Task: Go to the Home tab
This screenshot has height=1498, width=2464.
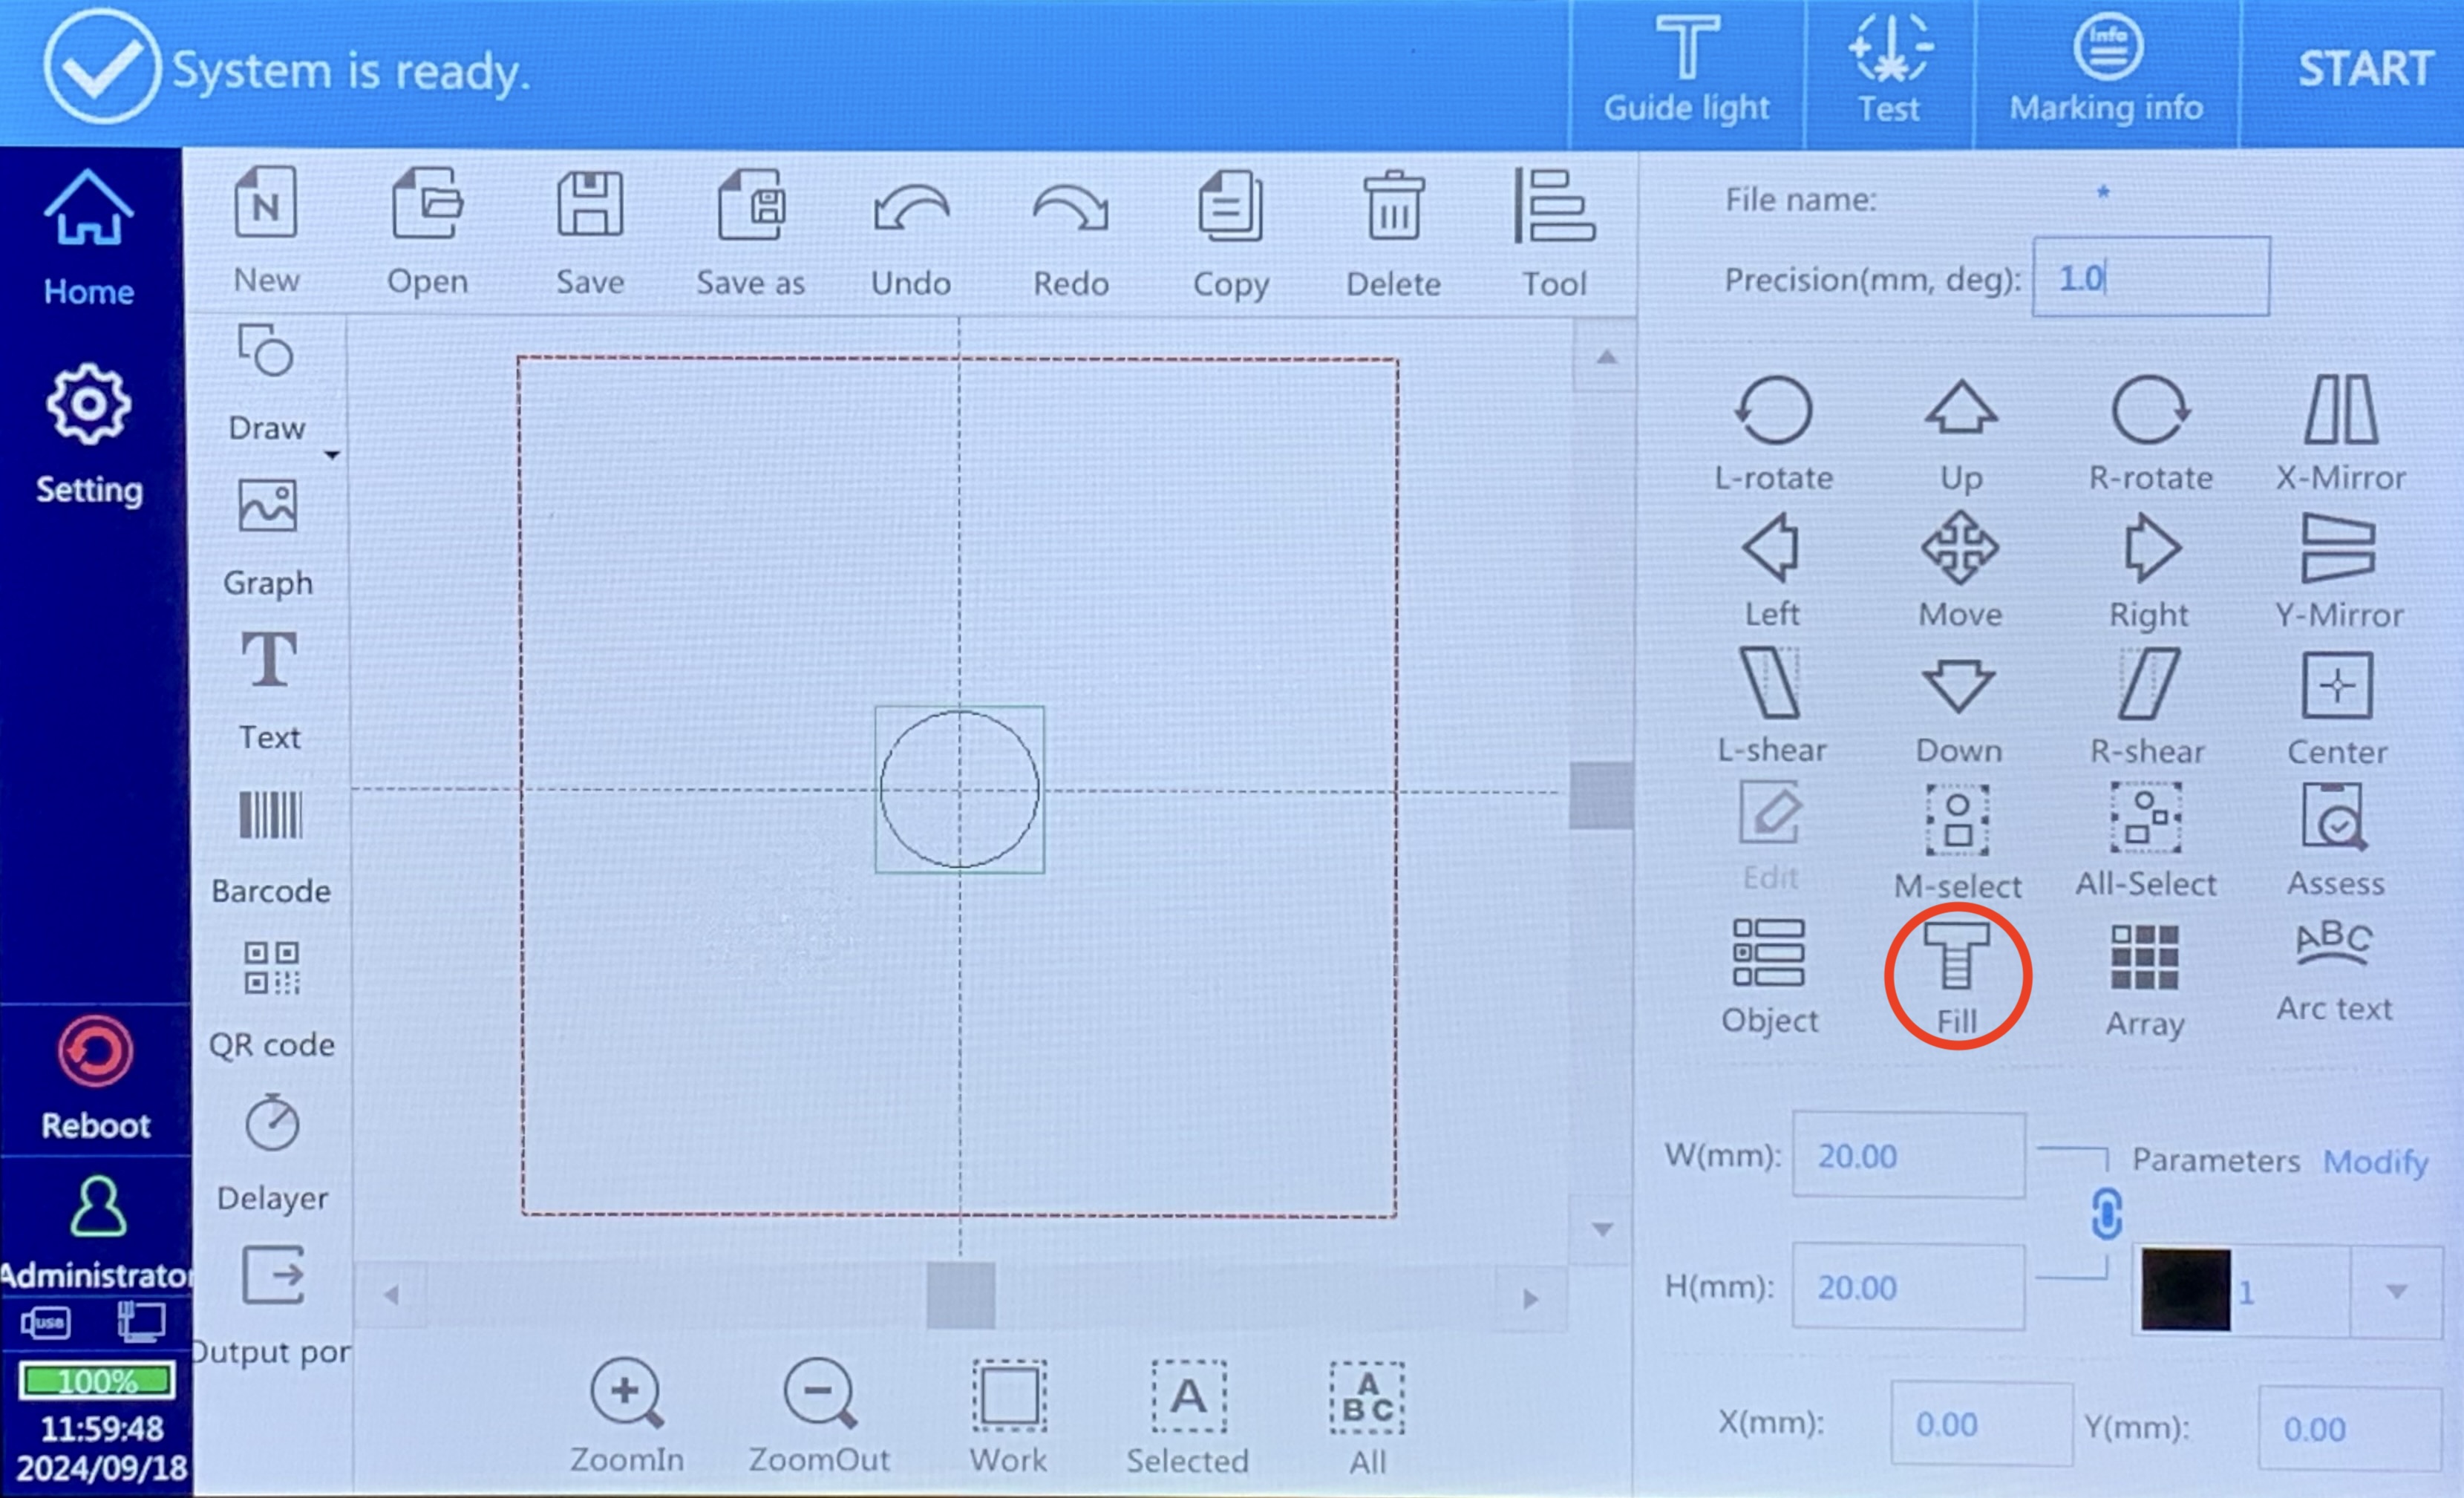Action: point(89,238)
